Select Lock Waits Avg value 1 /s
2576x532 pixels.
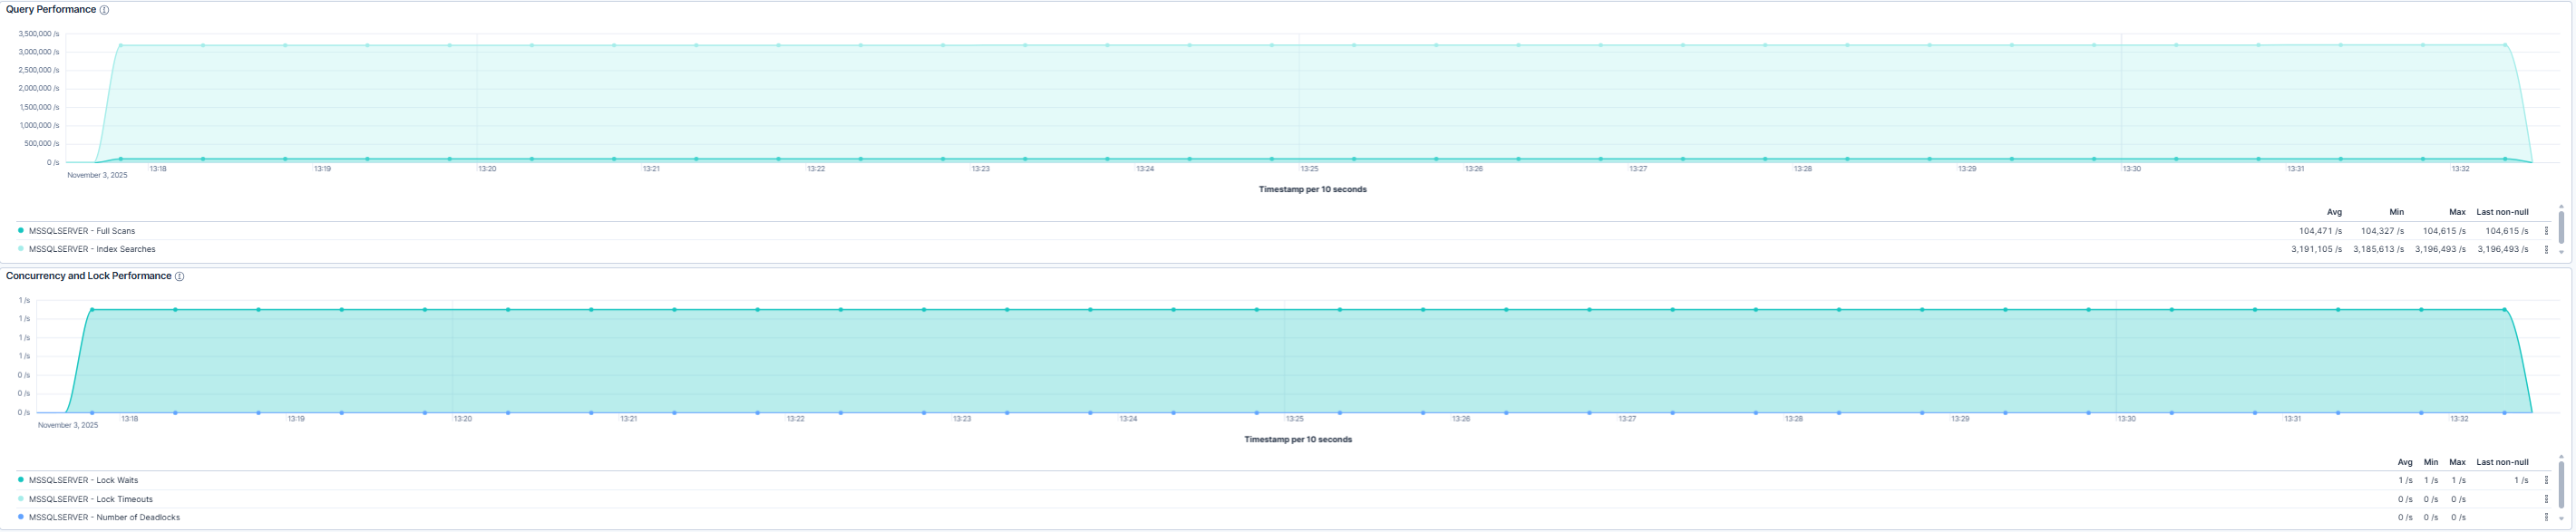coord(2406,480)
